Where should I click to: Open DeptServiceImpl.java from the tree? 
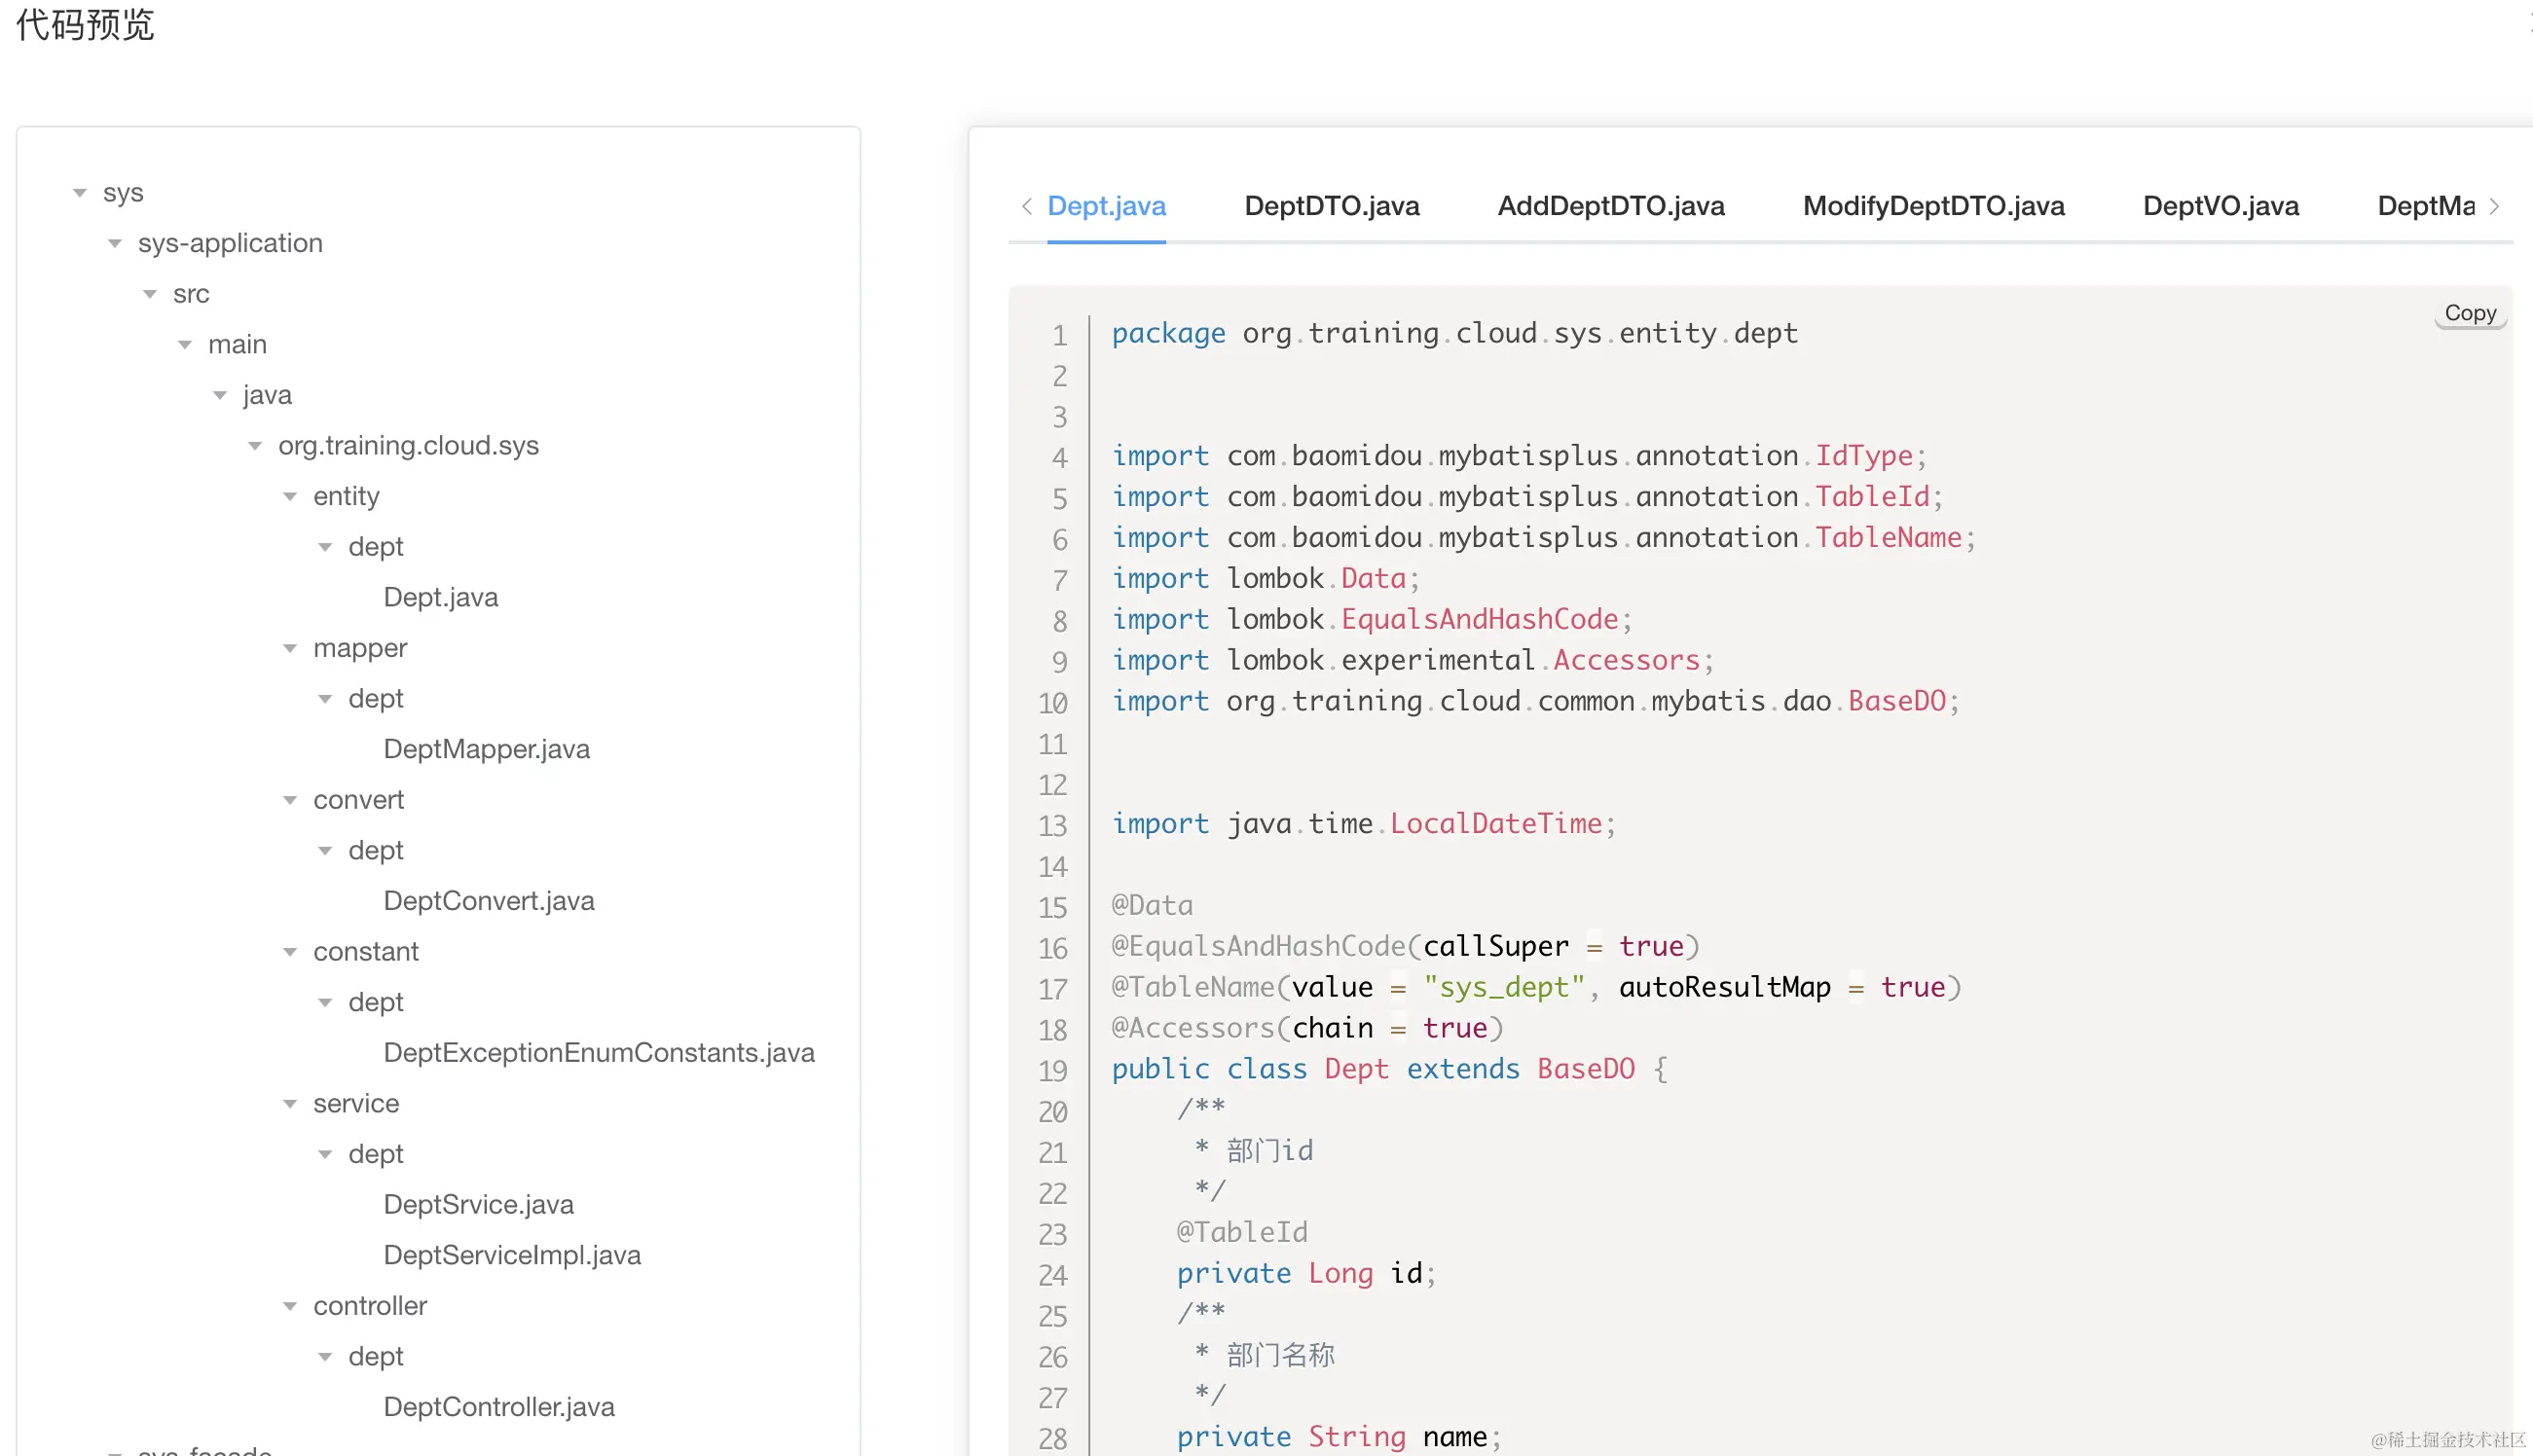511,1255
